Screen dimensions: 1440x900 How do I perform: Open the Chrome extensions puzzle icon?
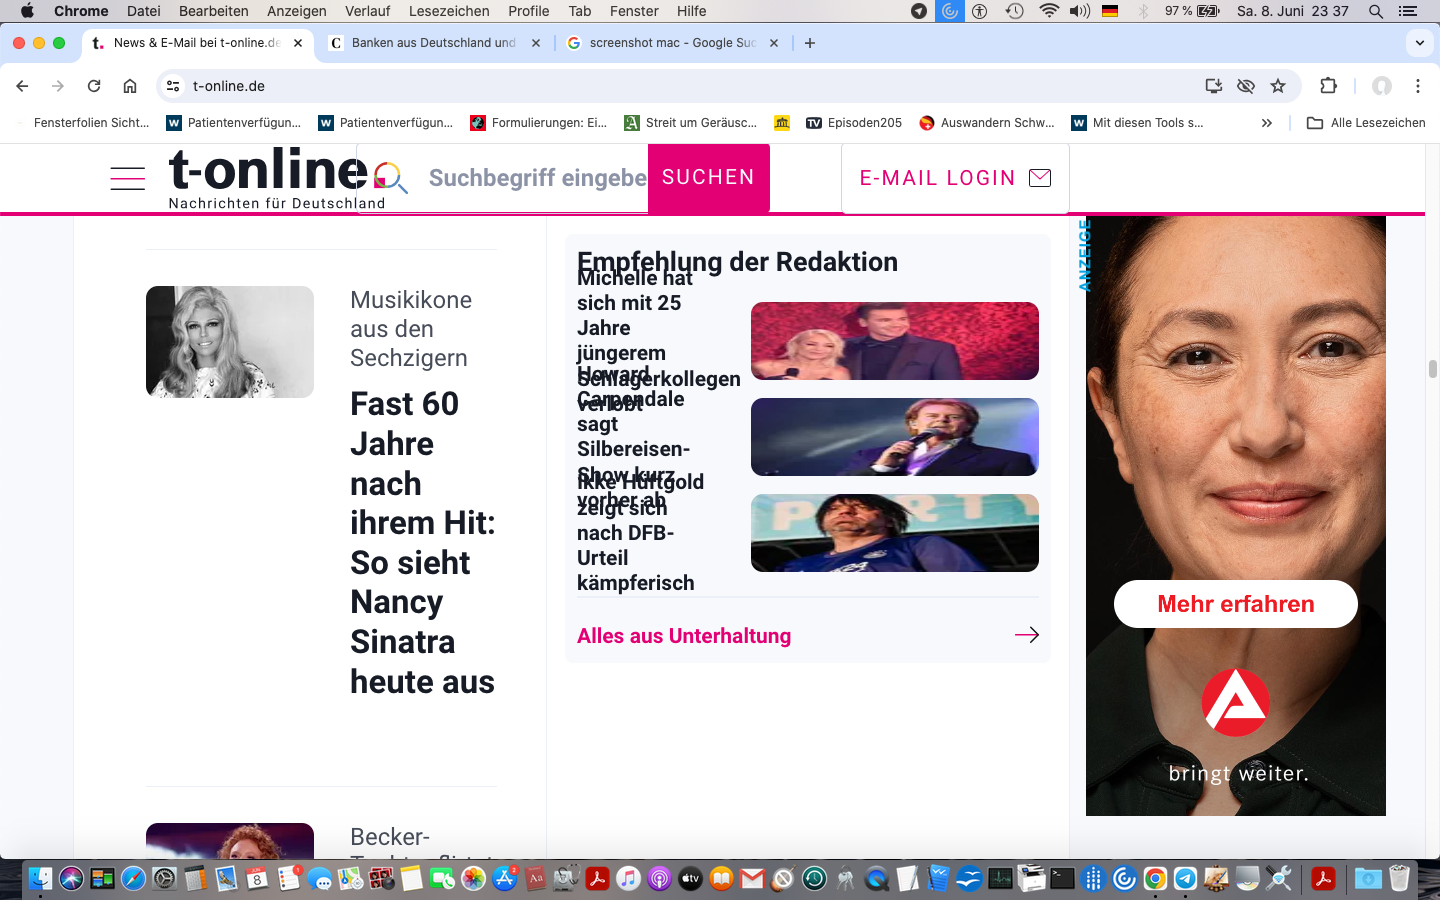[x=1329, y=86]
